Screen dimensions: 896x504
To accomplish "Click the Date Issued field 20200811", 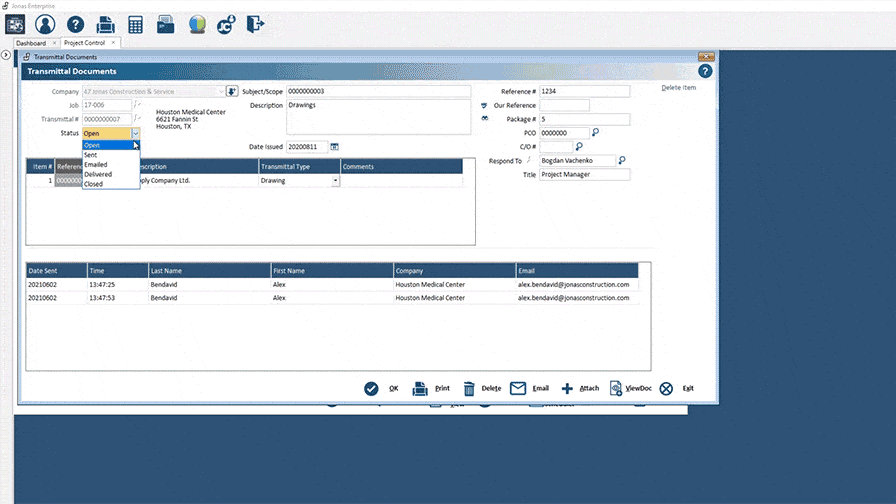I will coord(307,147).
